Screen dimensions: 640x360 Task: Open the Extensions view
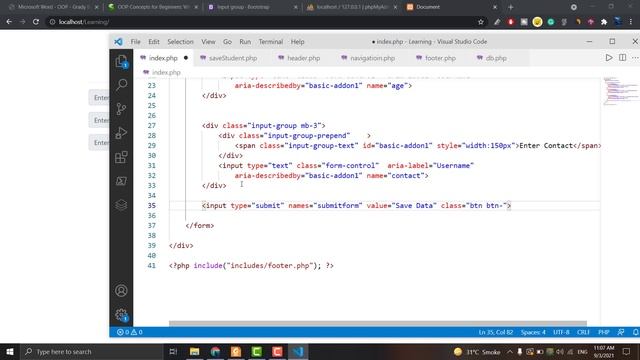121,157
